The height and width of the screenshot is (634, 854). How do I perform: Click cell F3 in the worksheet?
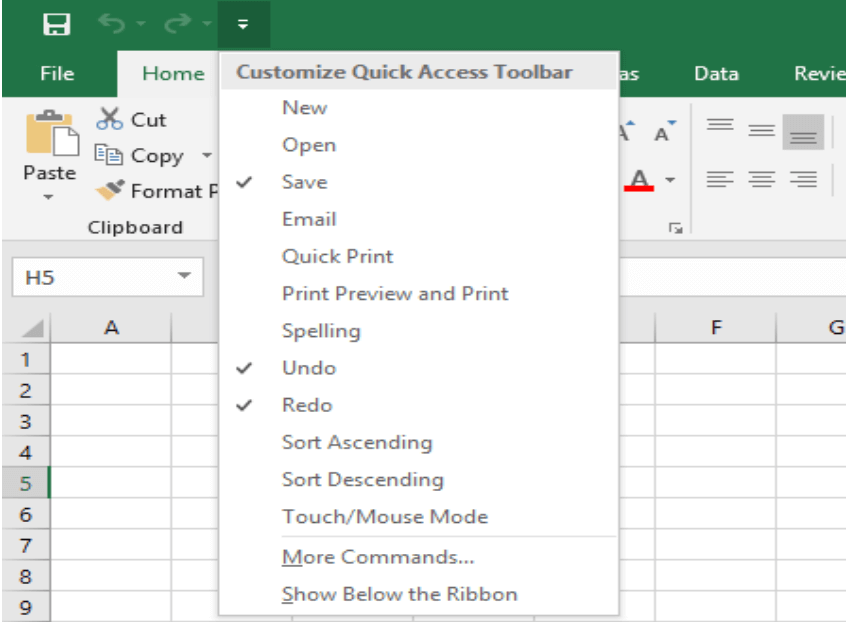716,420
